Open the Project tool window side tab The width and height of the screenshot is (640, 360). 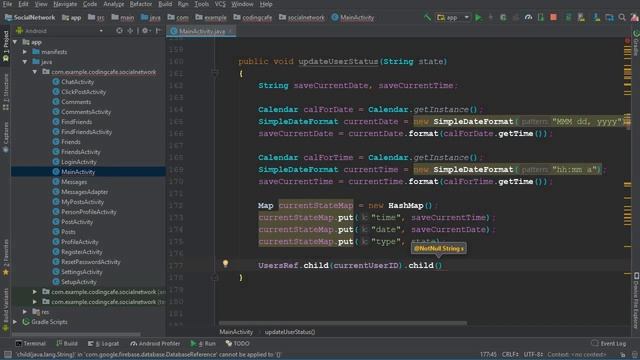tap(5, 47)
